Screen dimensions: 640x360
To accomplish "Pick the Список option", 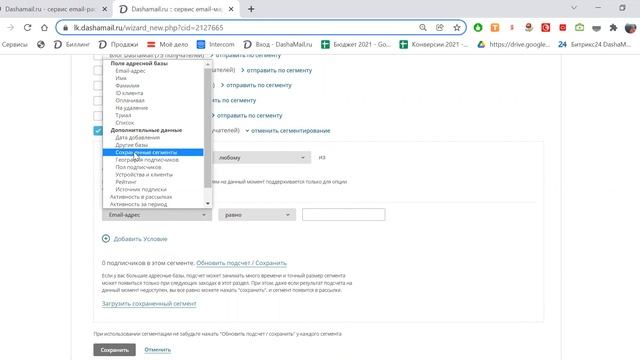I will point(124,122).
